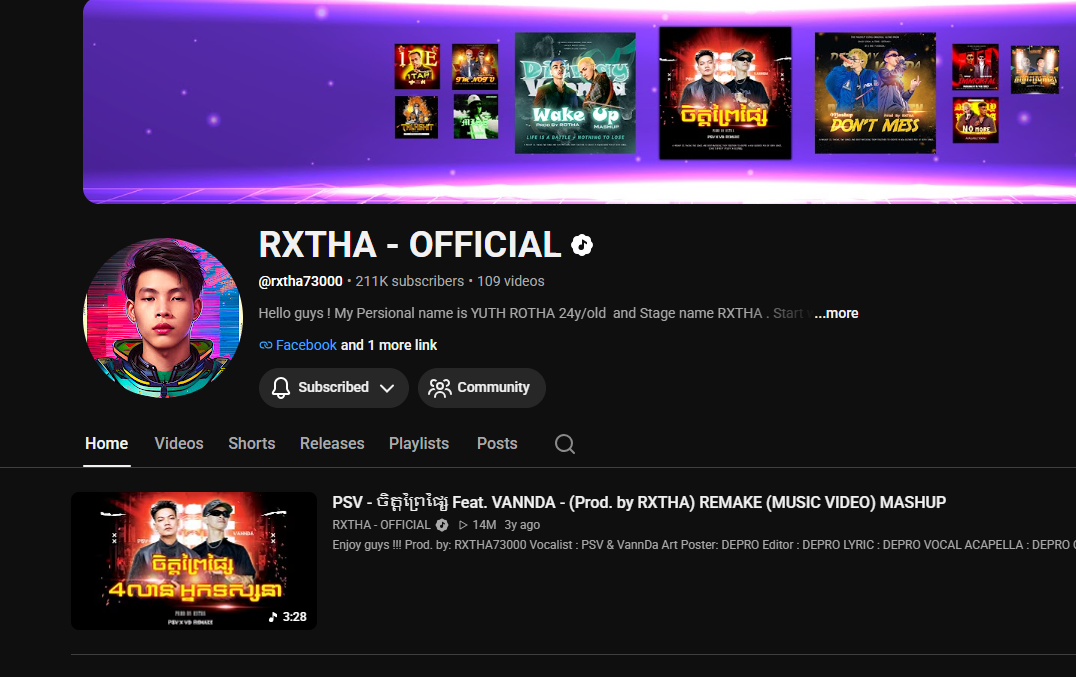The height and width of the screenshot is (677, 1076).
Task: Click the channel profile avatar
Action: 163,318
